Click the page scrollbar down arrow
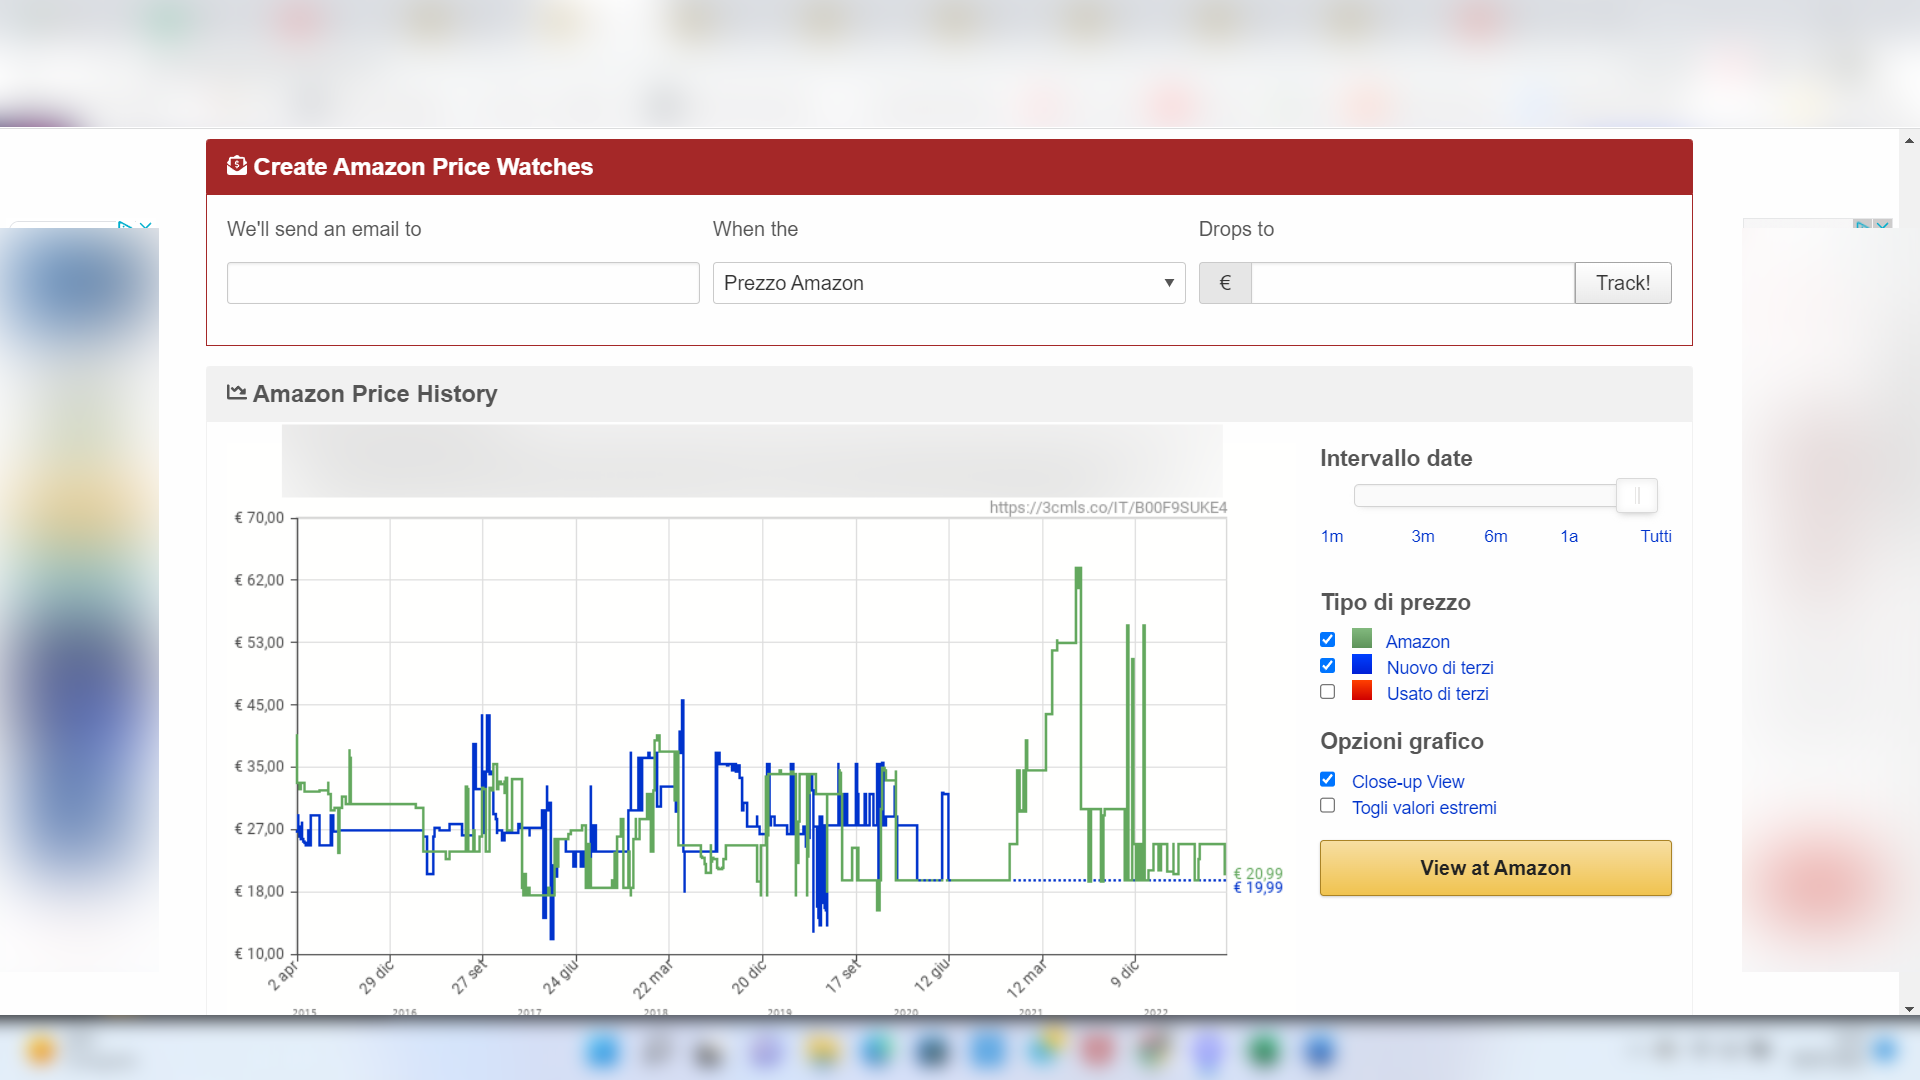1920x1080 pixels. tap(1909, 1009)
